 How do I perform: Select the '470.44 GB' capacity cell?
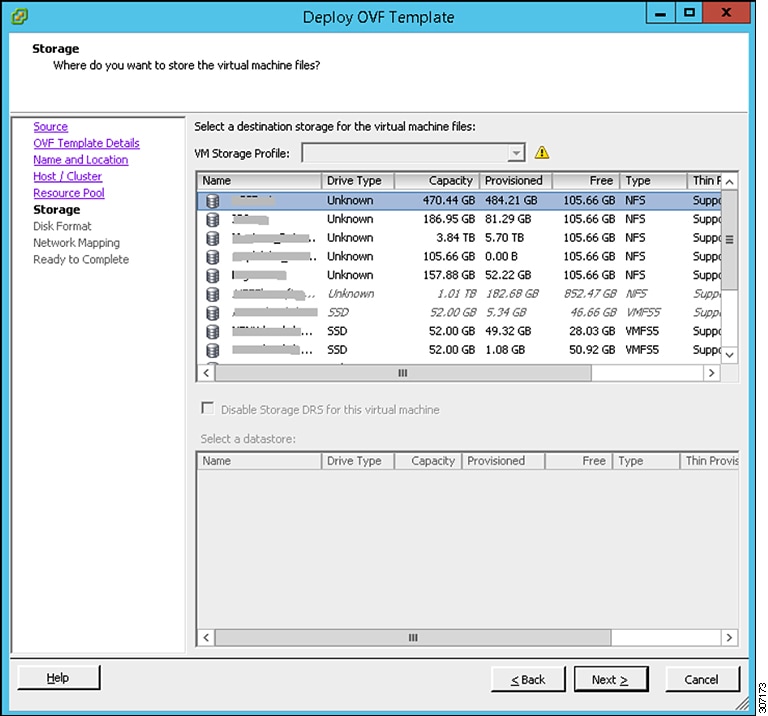[x=449, y=200]
